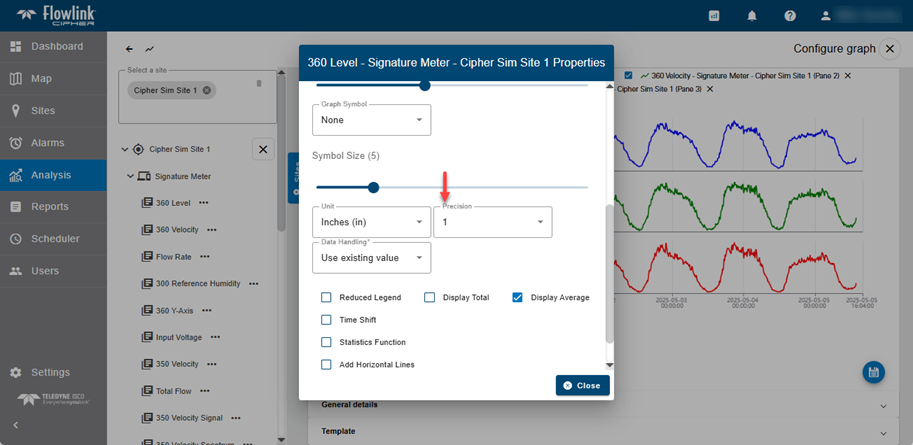
Task: Uncheck the Display Average checkbox
Action: pyautogui.click(x=518, y=298)
